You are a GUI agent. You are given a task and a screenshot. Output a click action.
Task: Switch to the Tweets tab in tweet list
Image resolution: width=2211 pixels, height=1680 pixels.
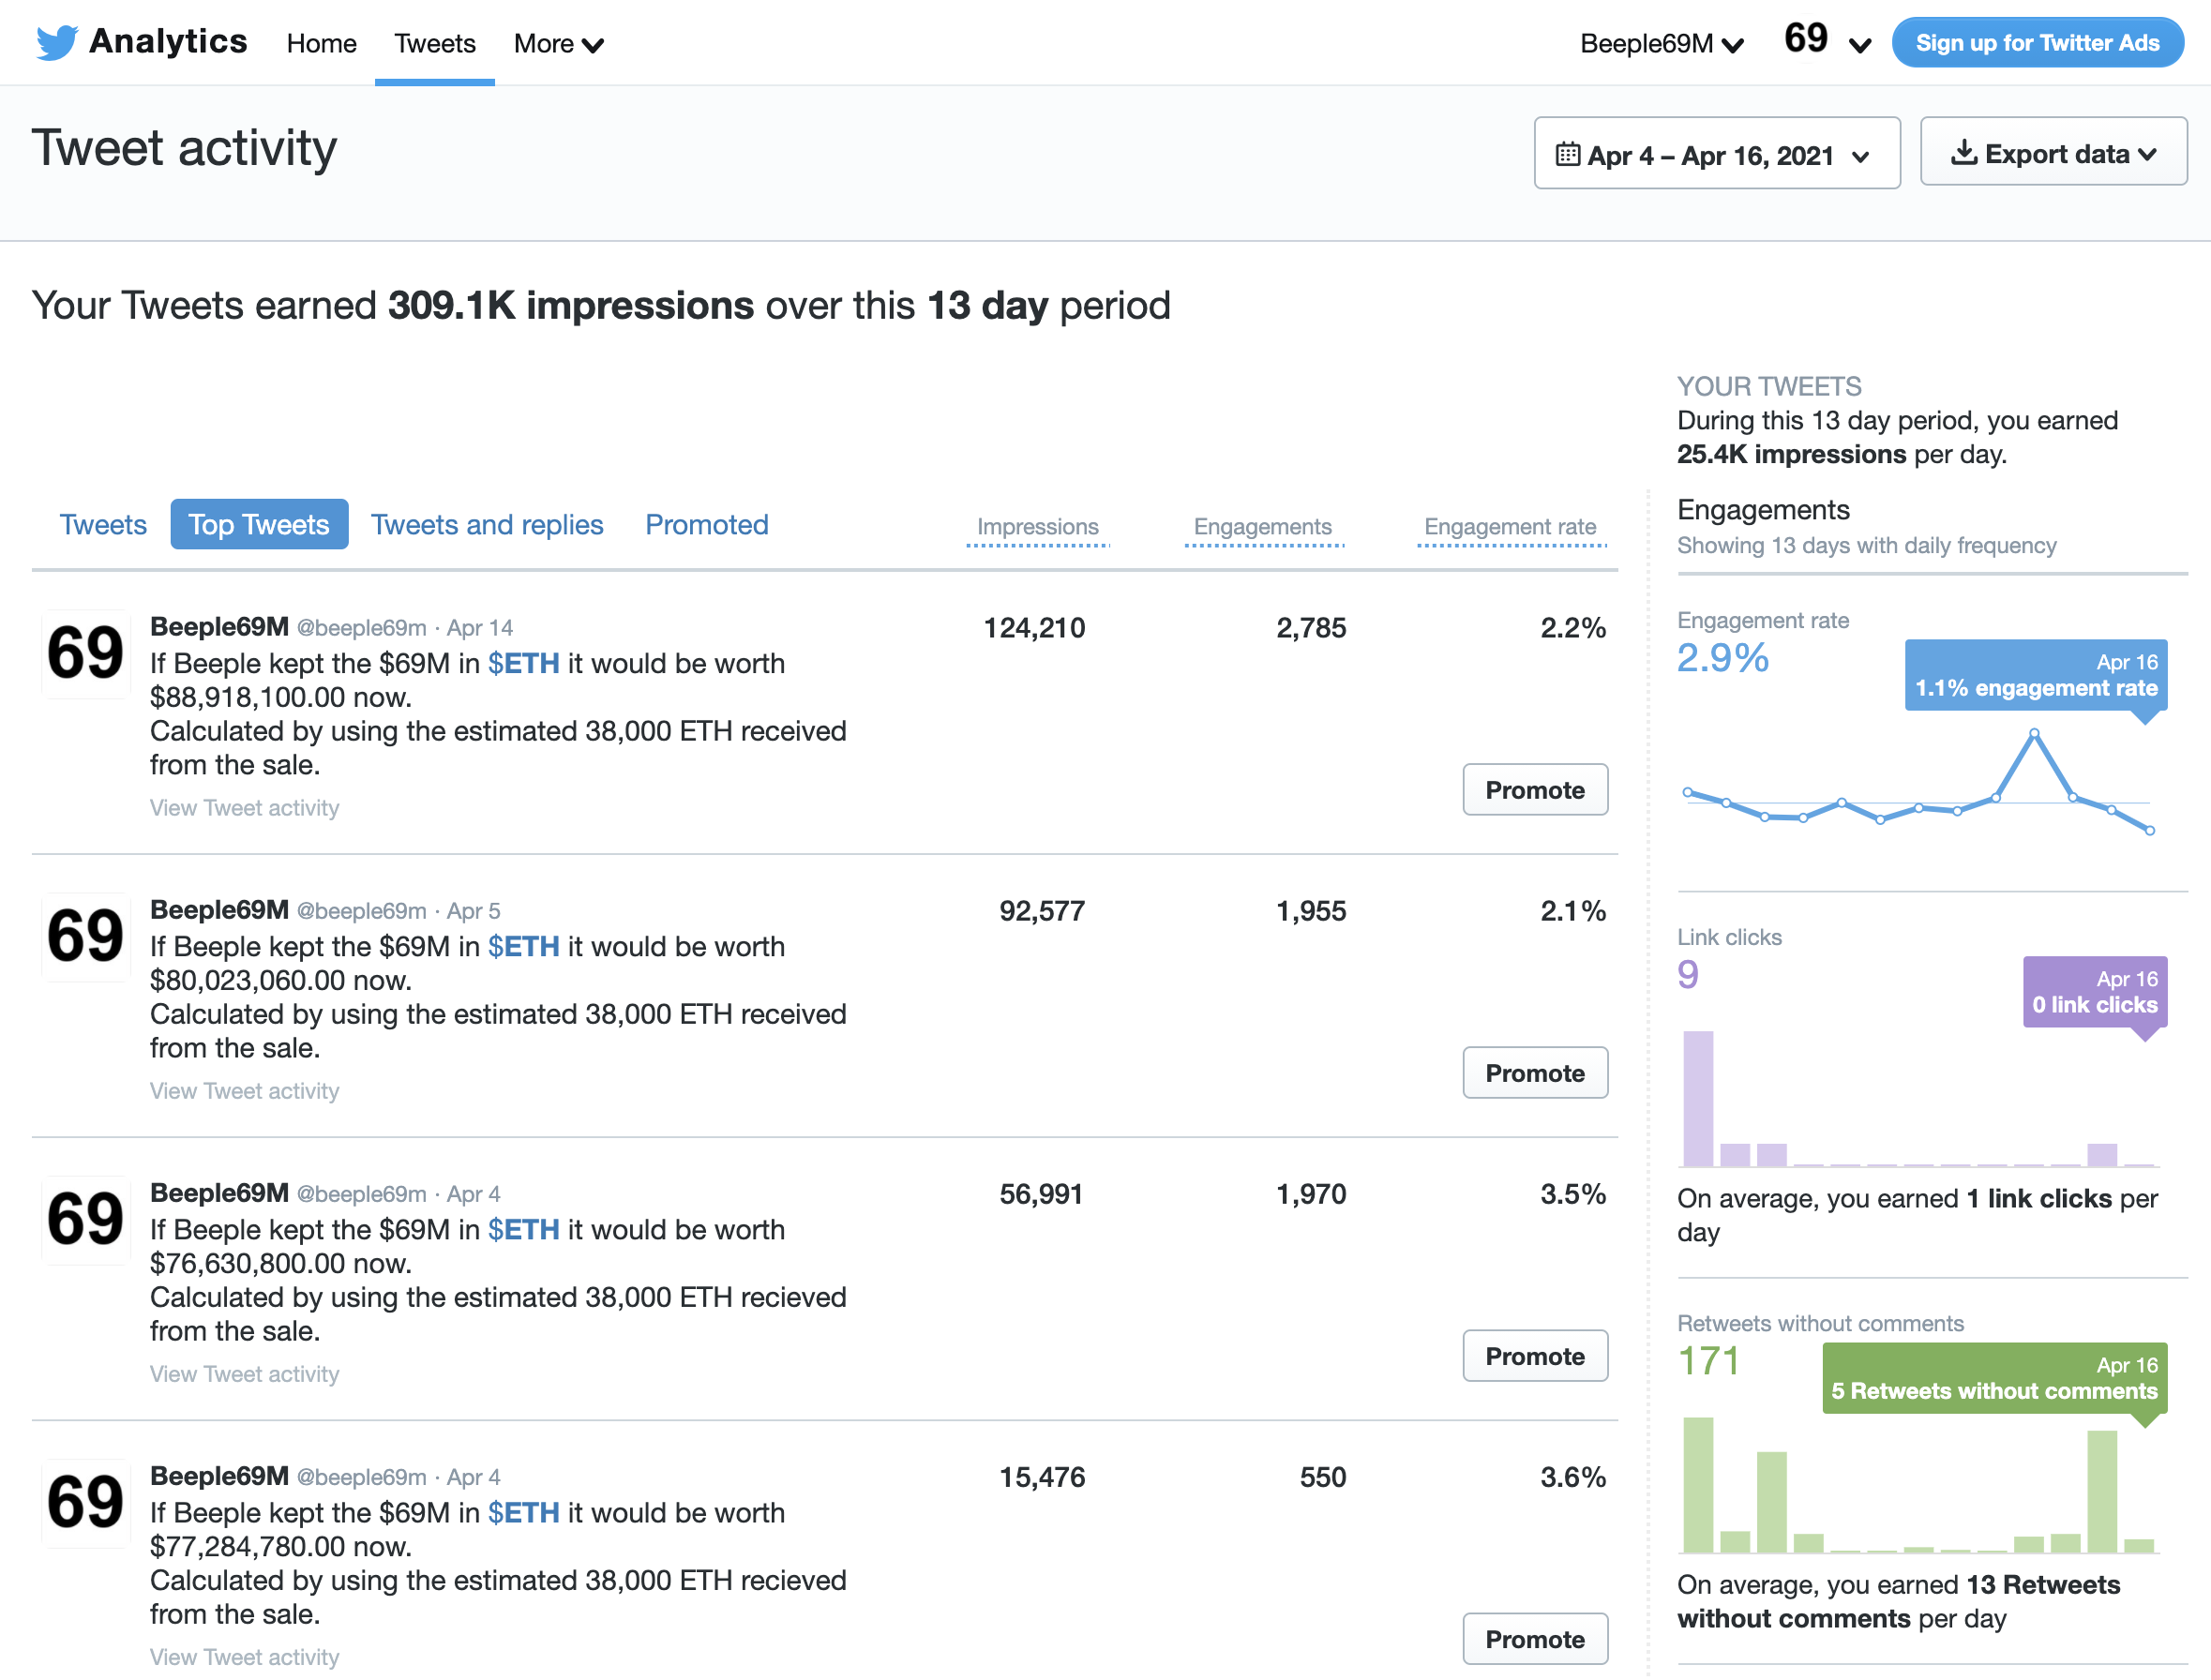(103, 524)
